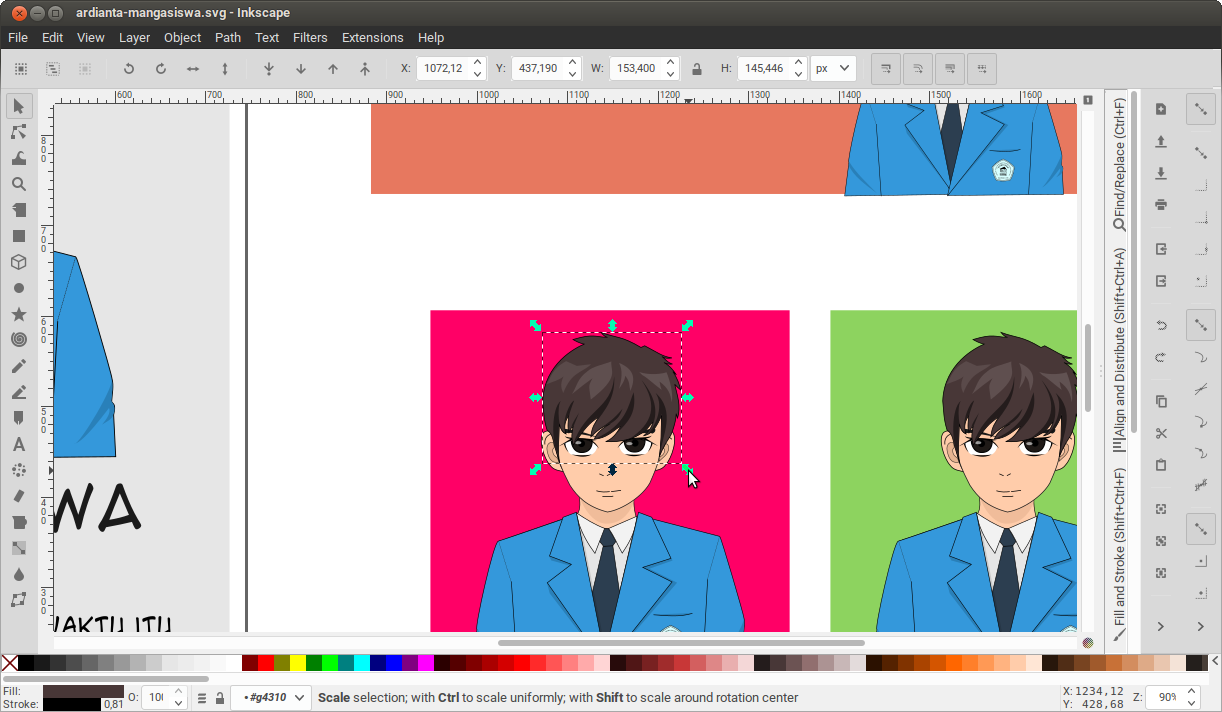1222x712 pixels.
Task: Toggle the width/height aspect ratio lock
Action: pos(696,68)
